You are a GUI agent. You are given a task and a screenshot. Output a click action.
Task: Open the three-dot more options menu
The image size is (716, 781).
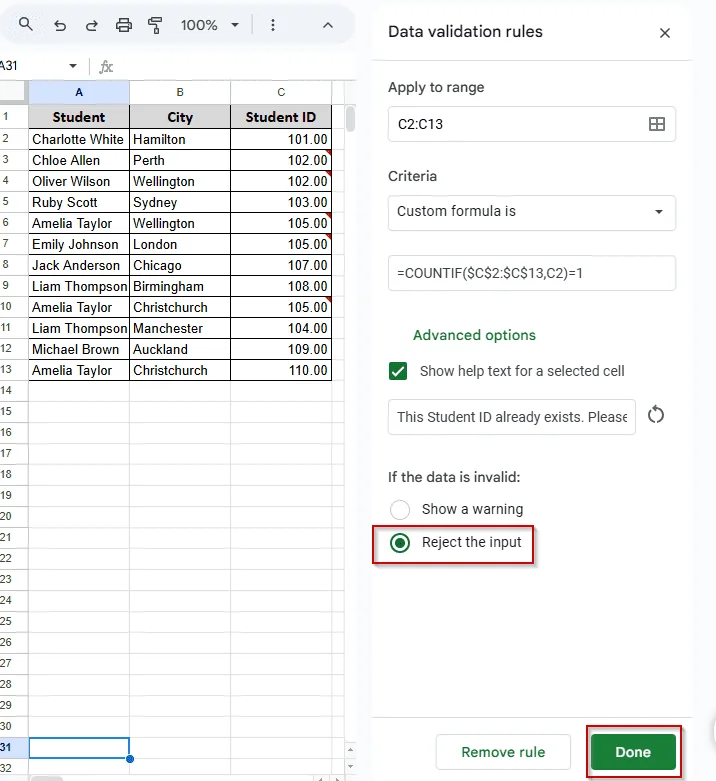coord(272,25)
